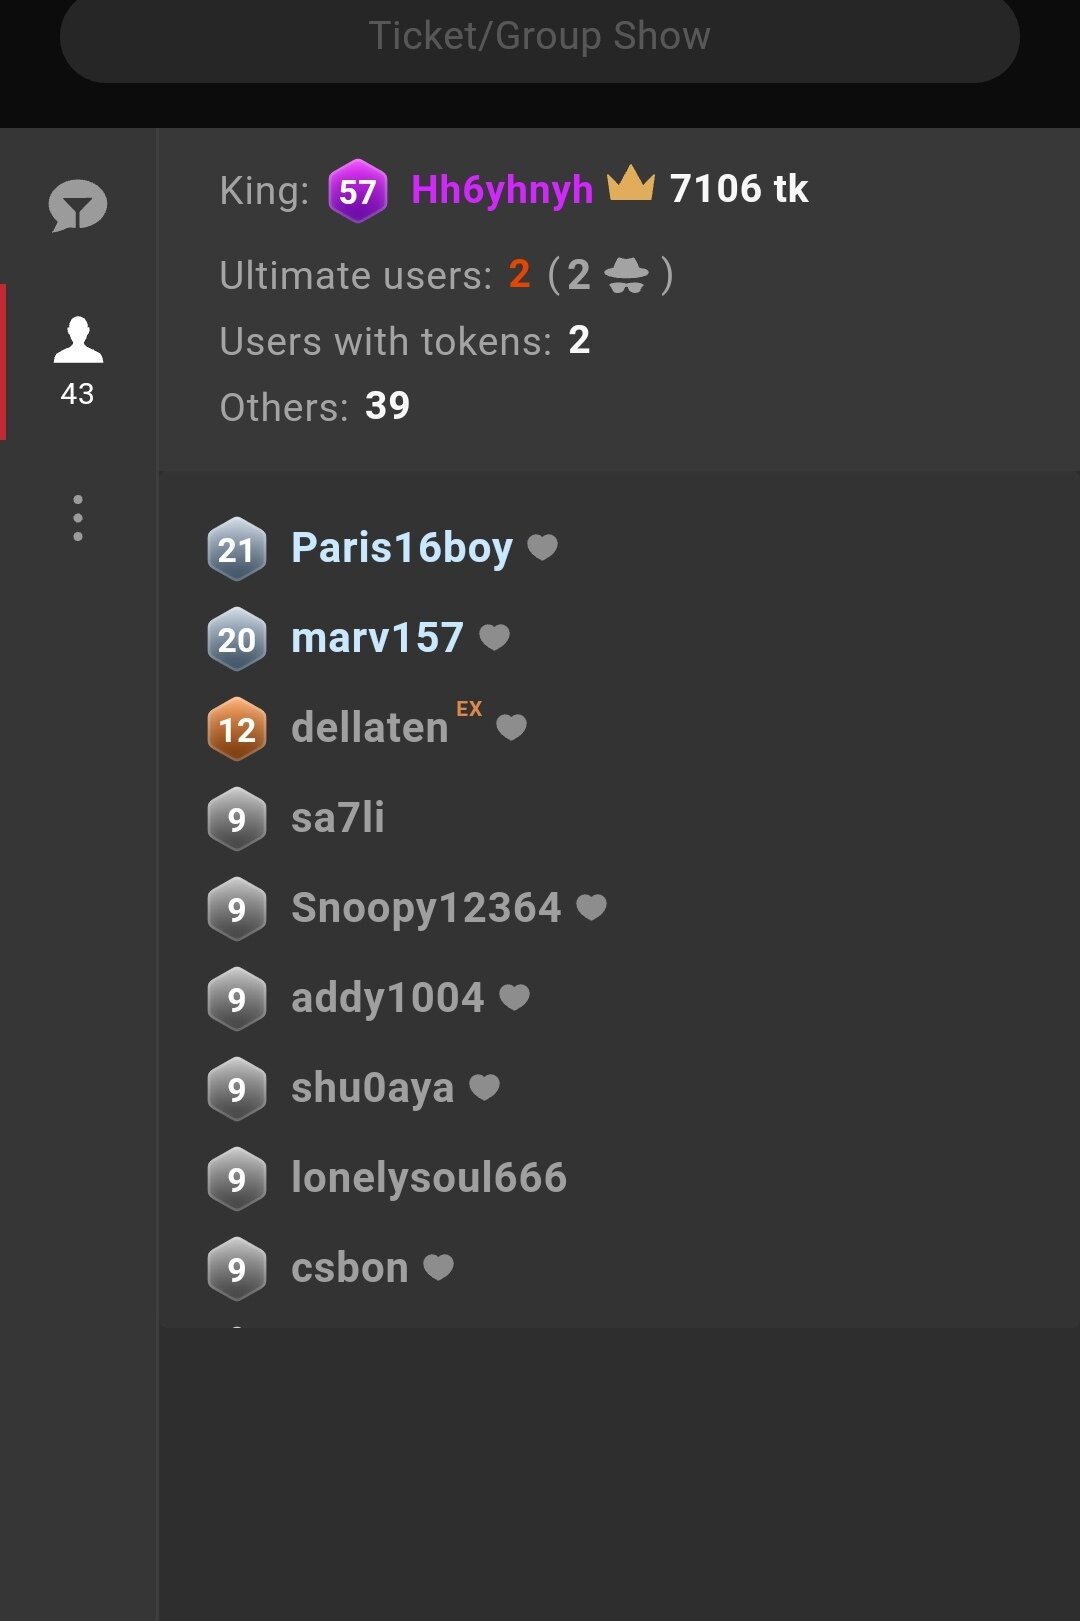Open dellaten's user entry

click(369, 728)
